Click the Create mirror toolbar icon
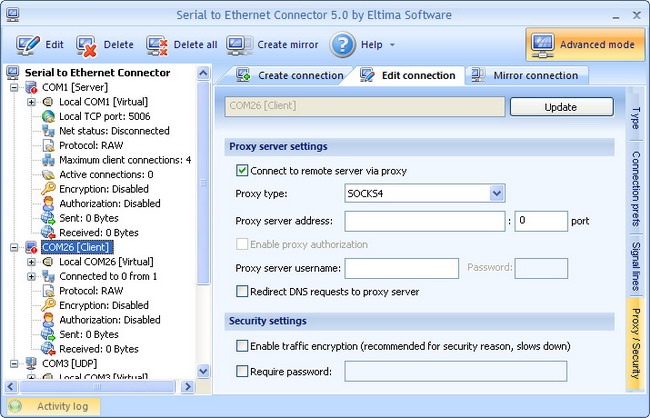This screenshot has width=650, height=418. coord(239,45)
